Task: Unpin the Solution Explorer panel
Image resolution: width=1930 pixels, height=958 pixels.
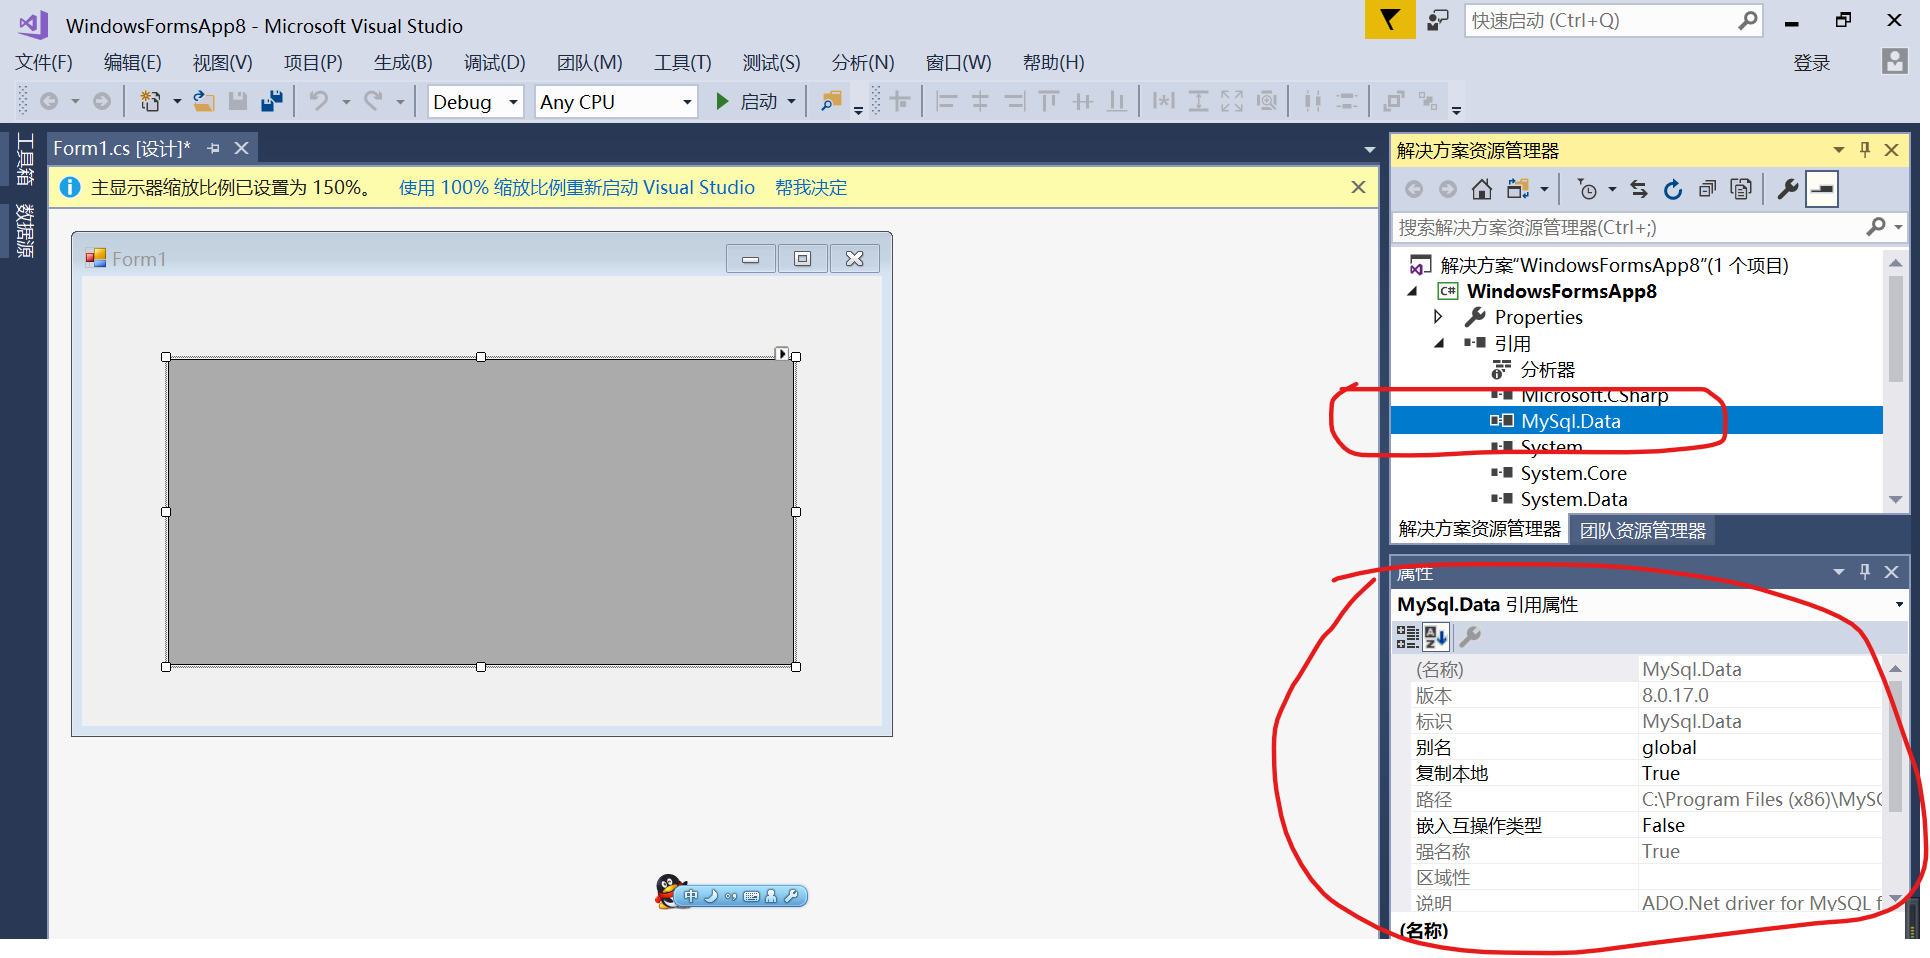Action: [1864, 149]
